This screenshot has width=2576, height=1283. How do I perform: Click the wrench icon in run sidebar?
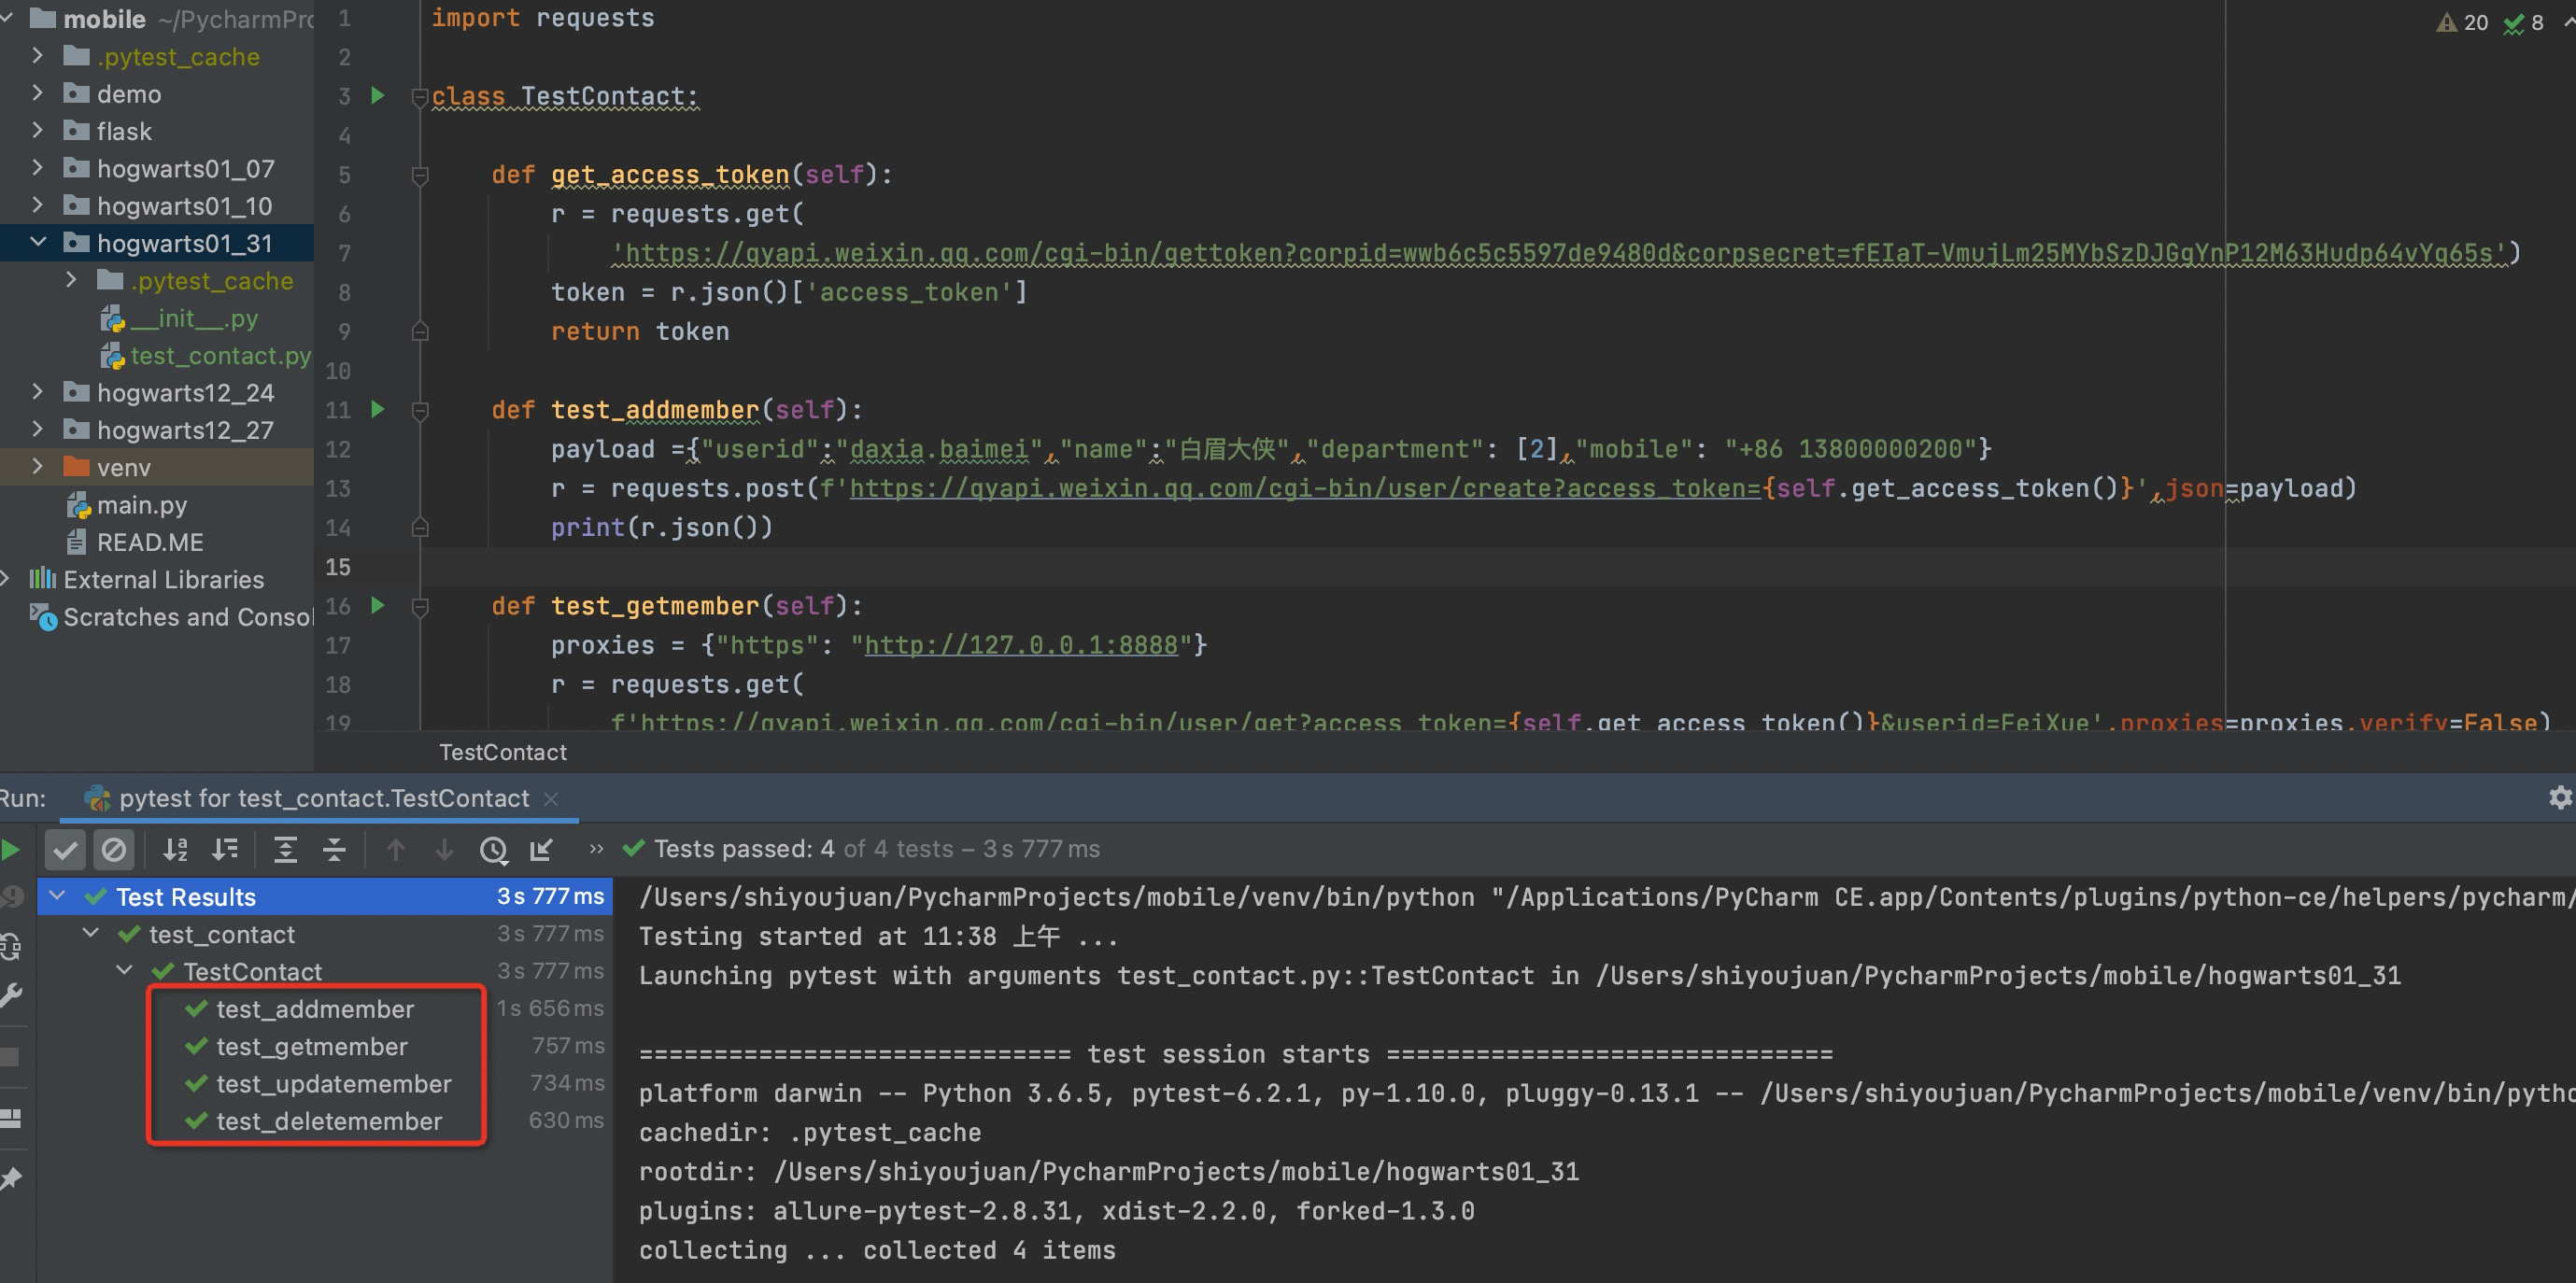click(x=11, y=994)
